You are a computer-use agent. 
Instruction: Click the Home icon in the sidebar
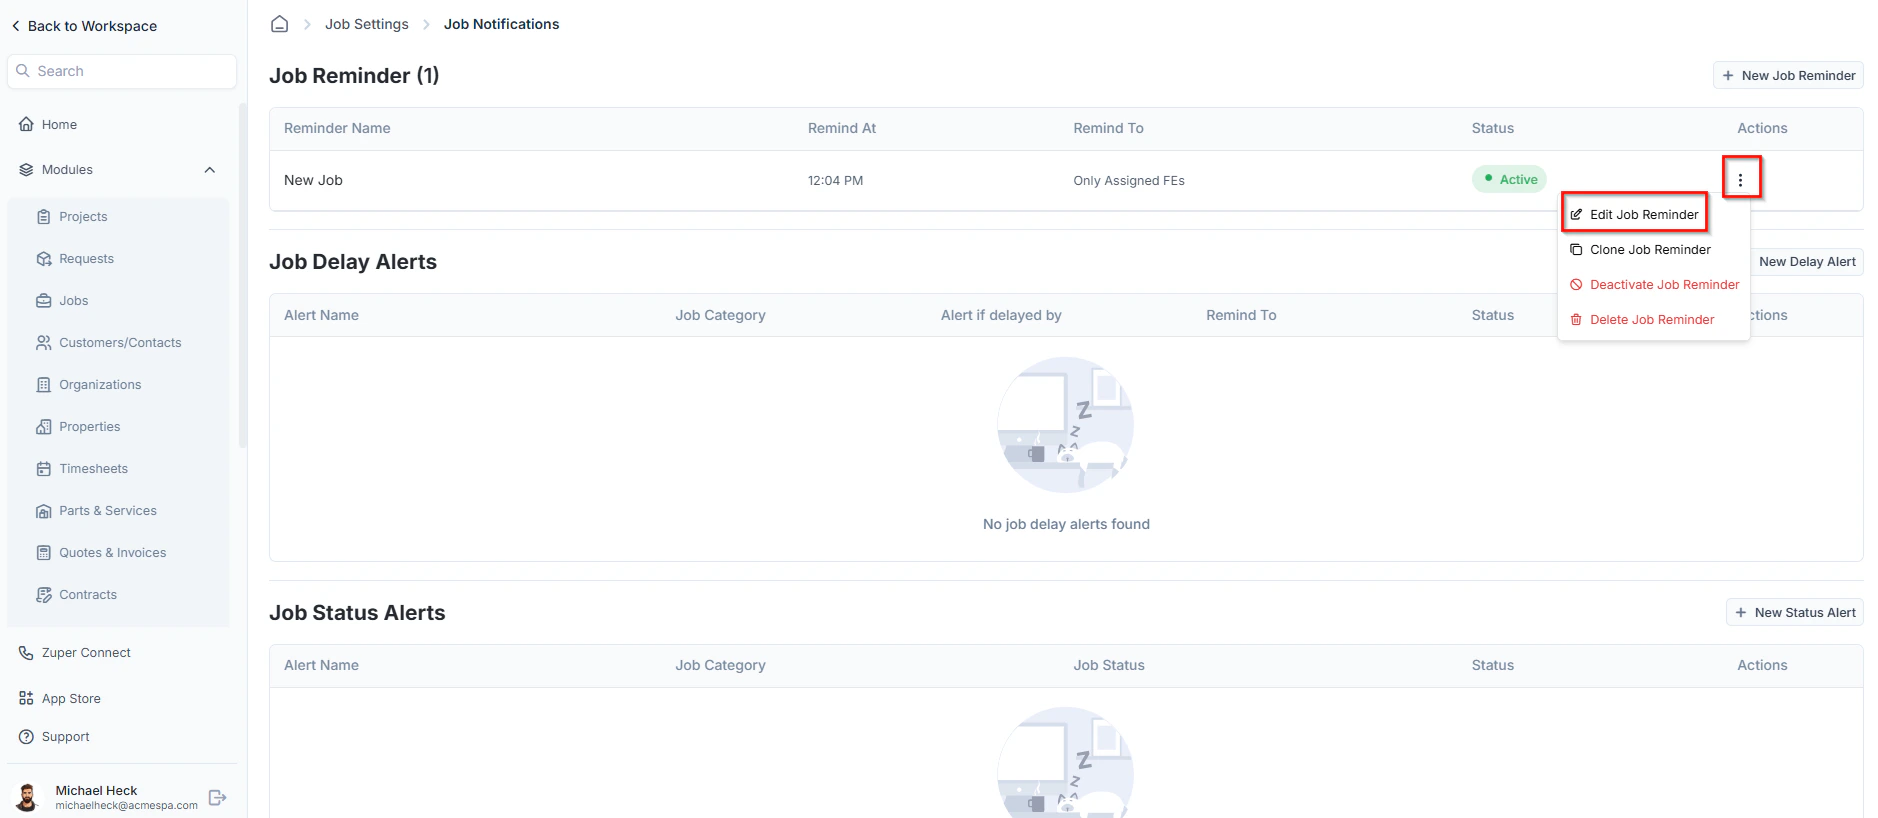26,124
